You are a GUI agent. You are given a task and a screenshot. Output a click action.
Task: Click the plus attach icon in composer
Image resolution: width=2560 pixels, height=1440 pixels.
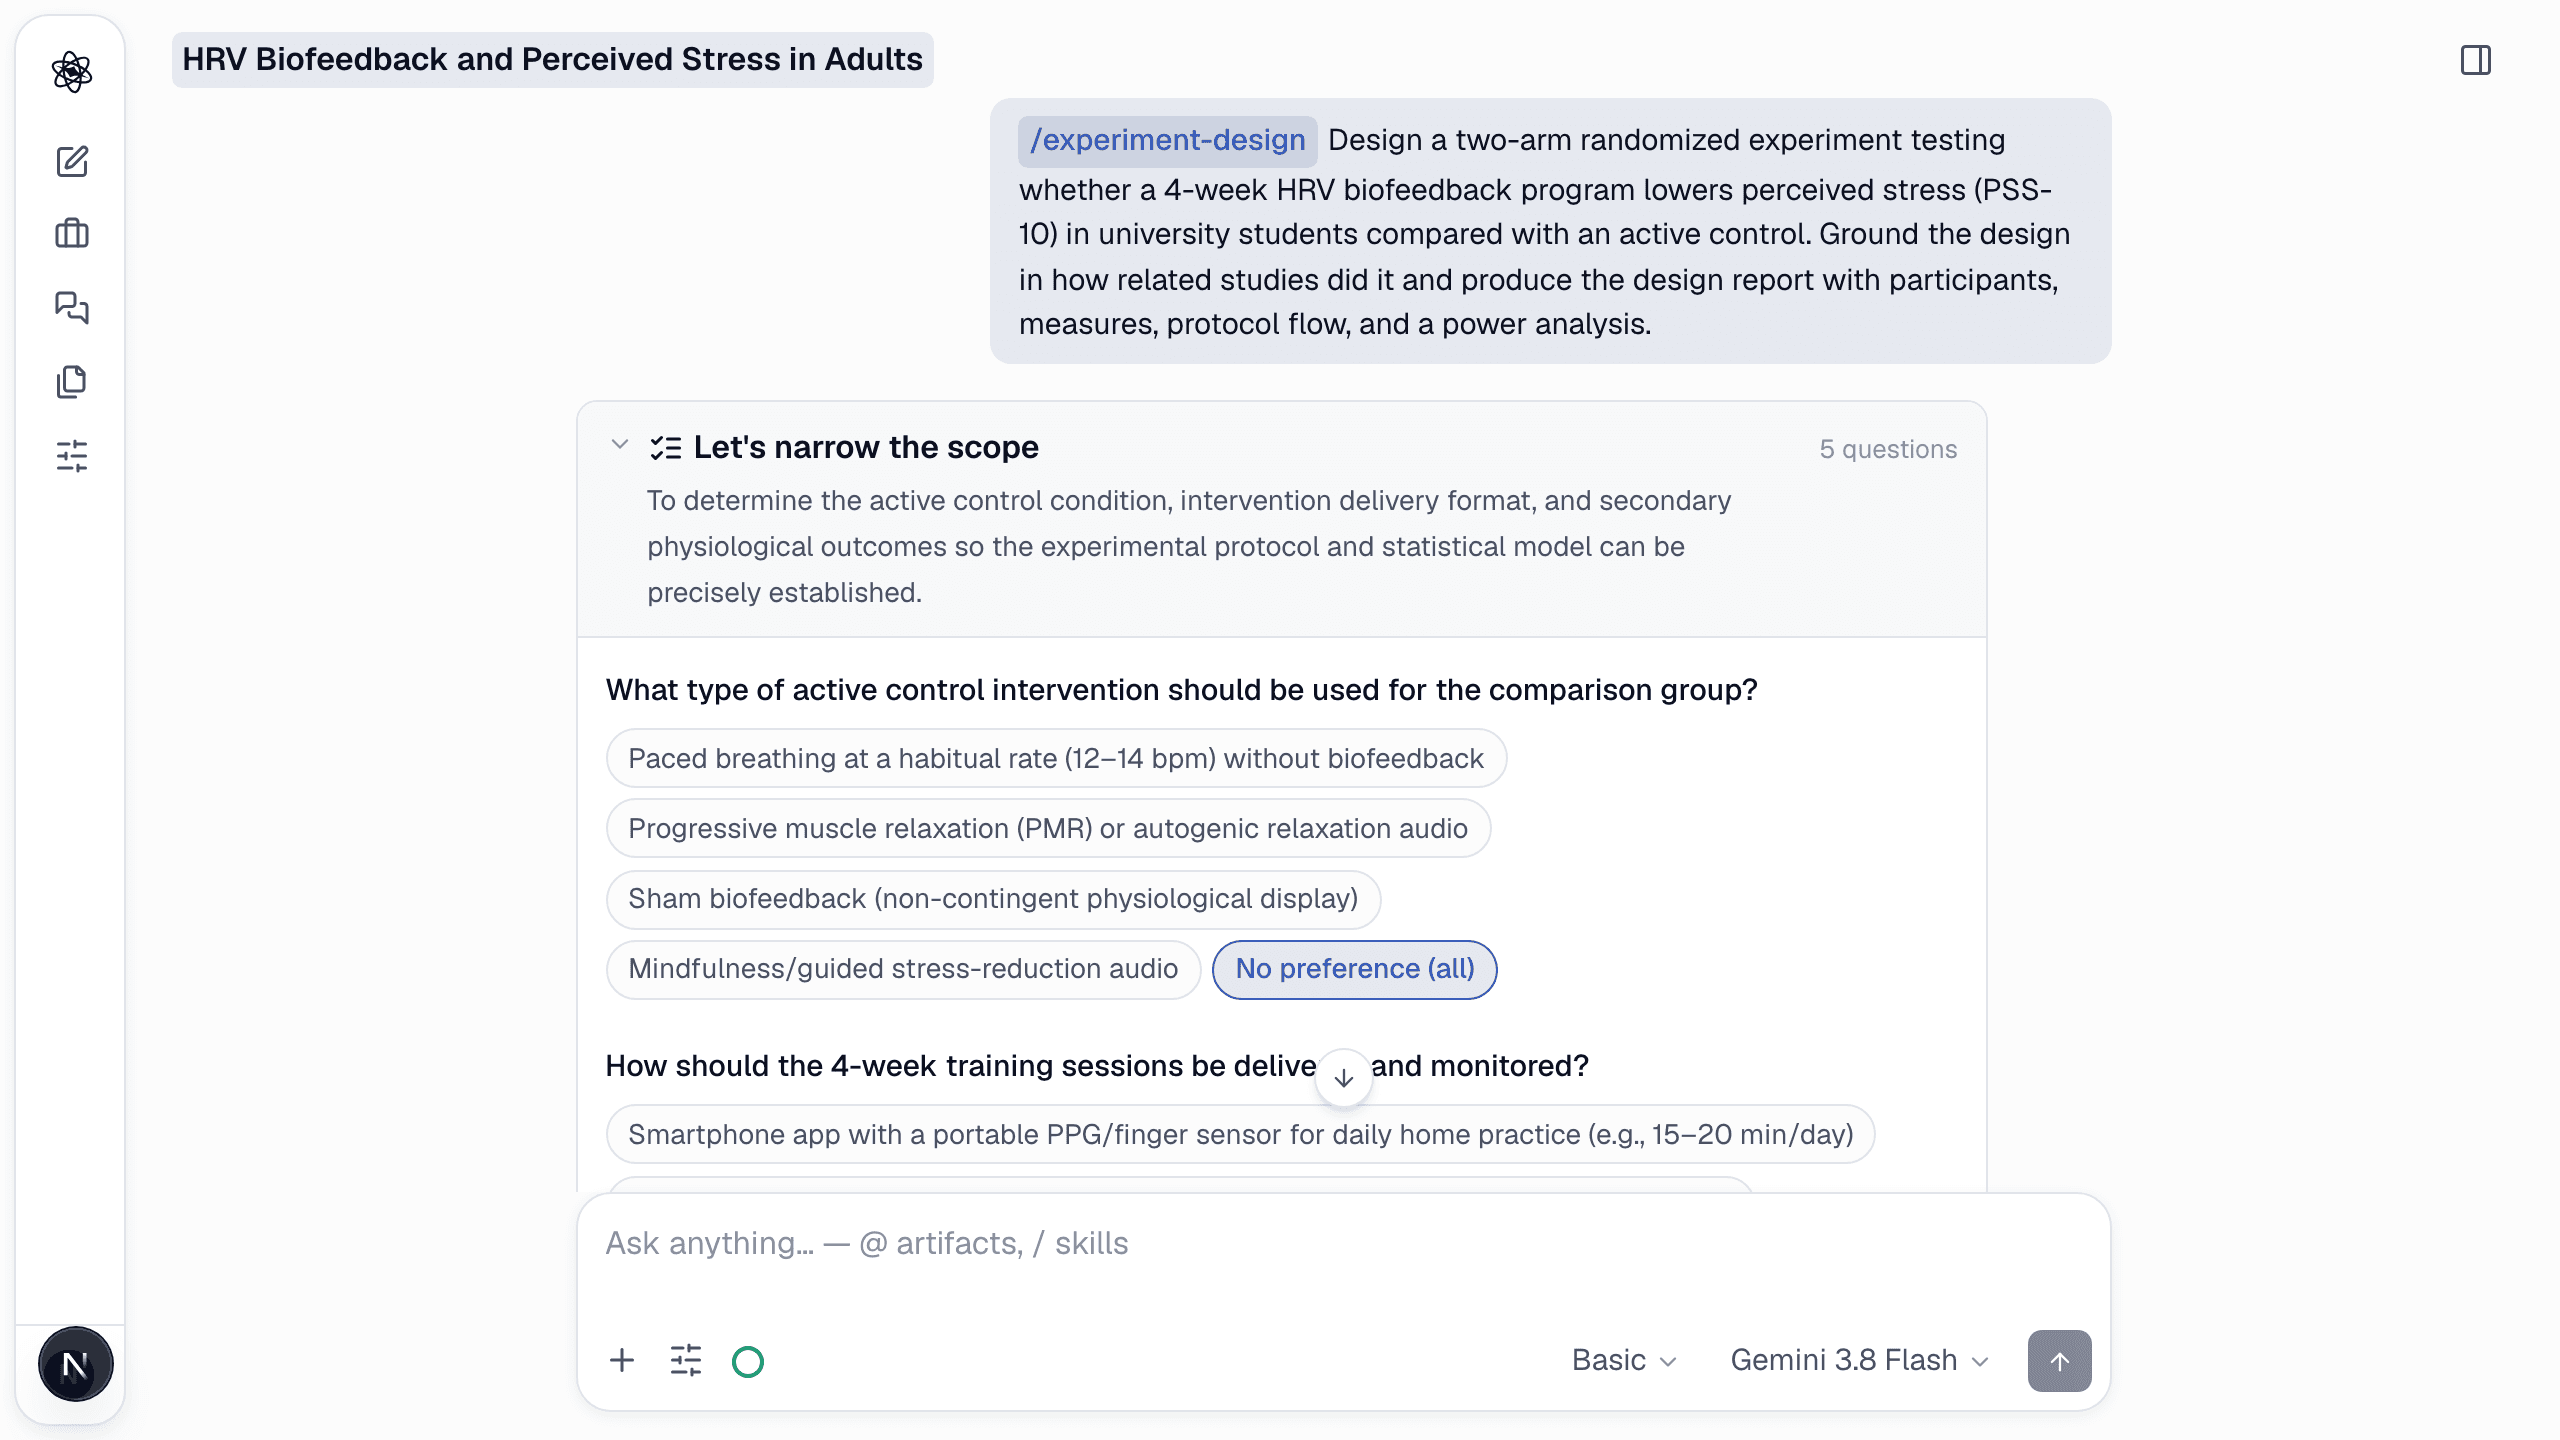pos(622,1360)
